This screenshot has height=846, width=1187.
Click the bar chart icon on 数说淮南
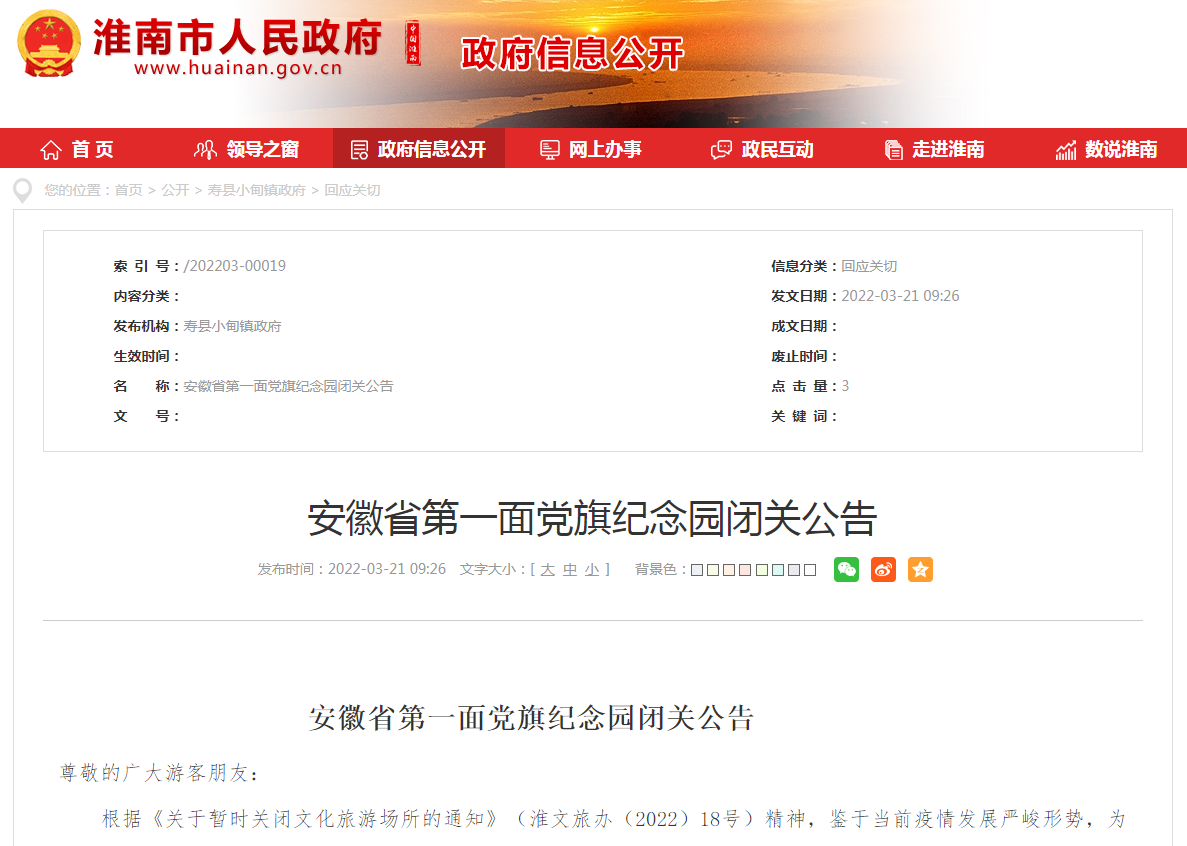(1064, 147)
